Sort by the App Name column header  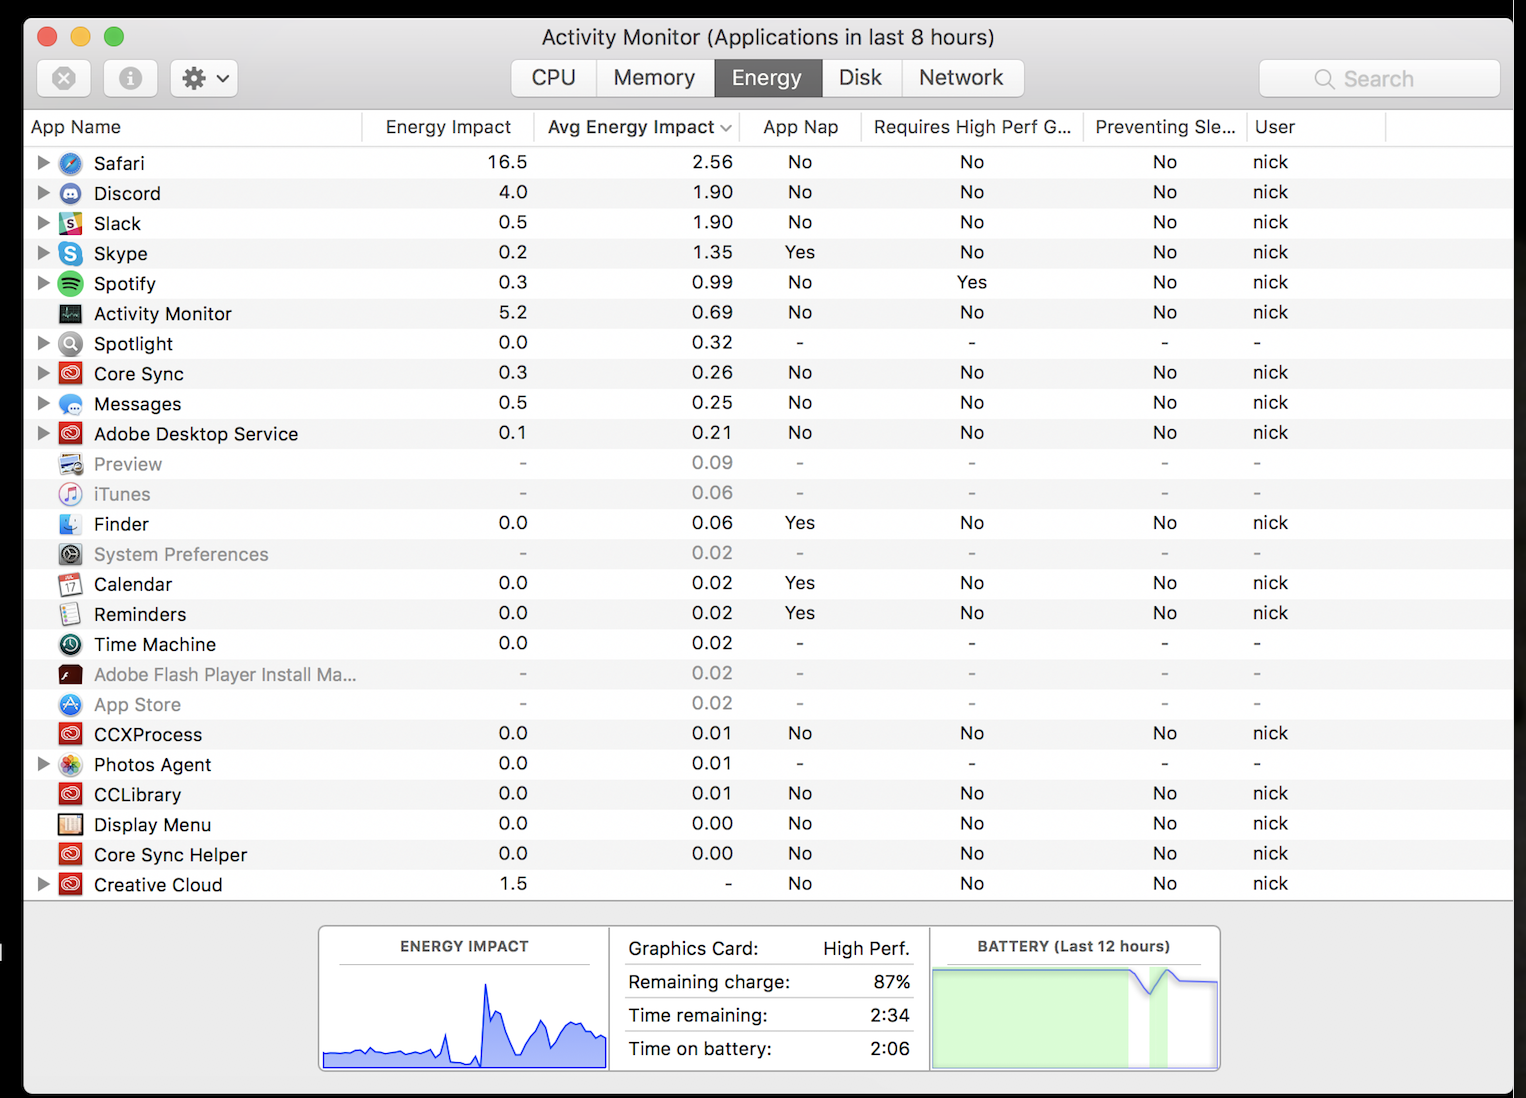[x=192, y=127]
